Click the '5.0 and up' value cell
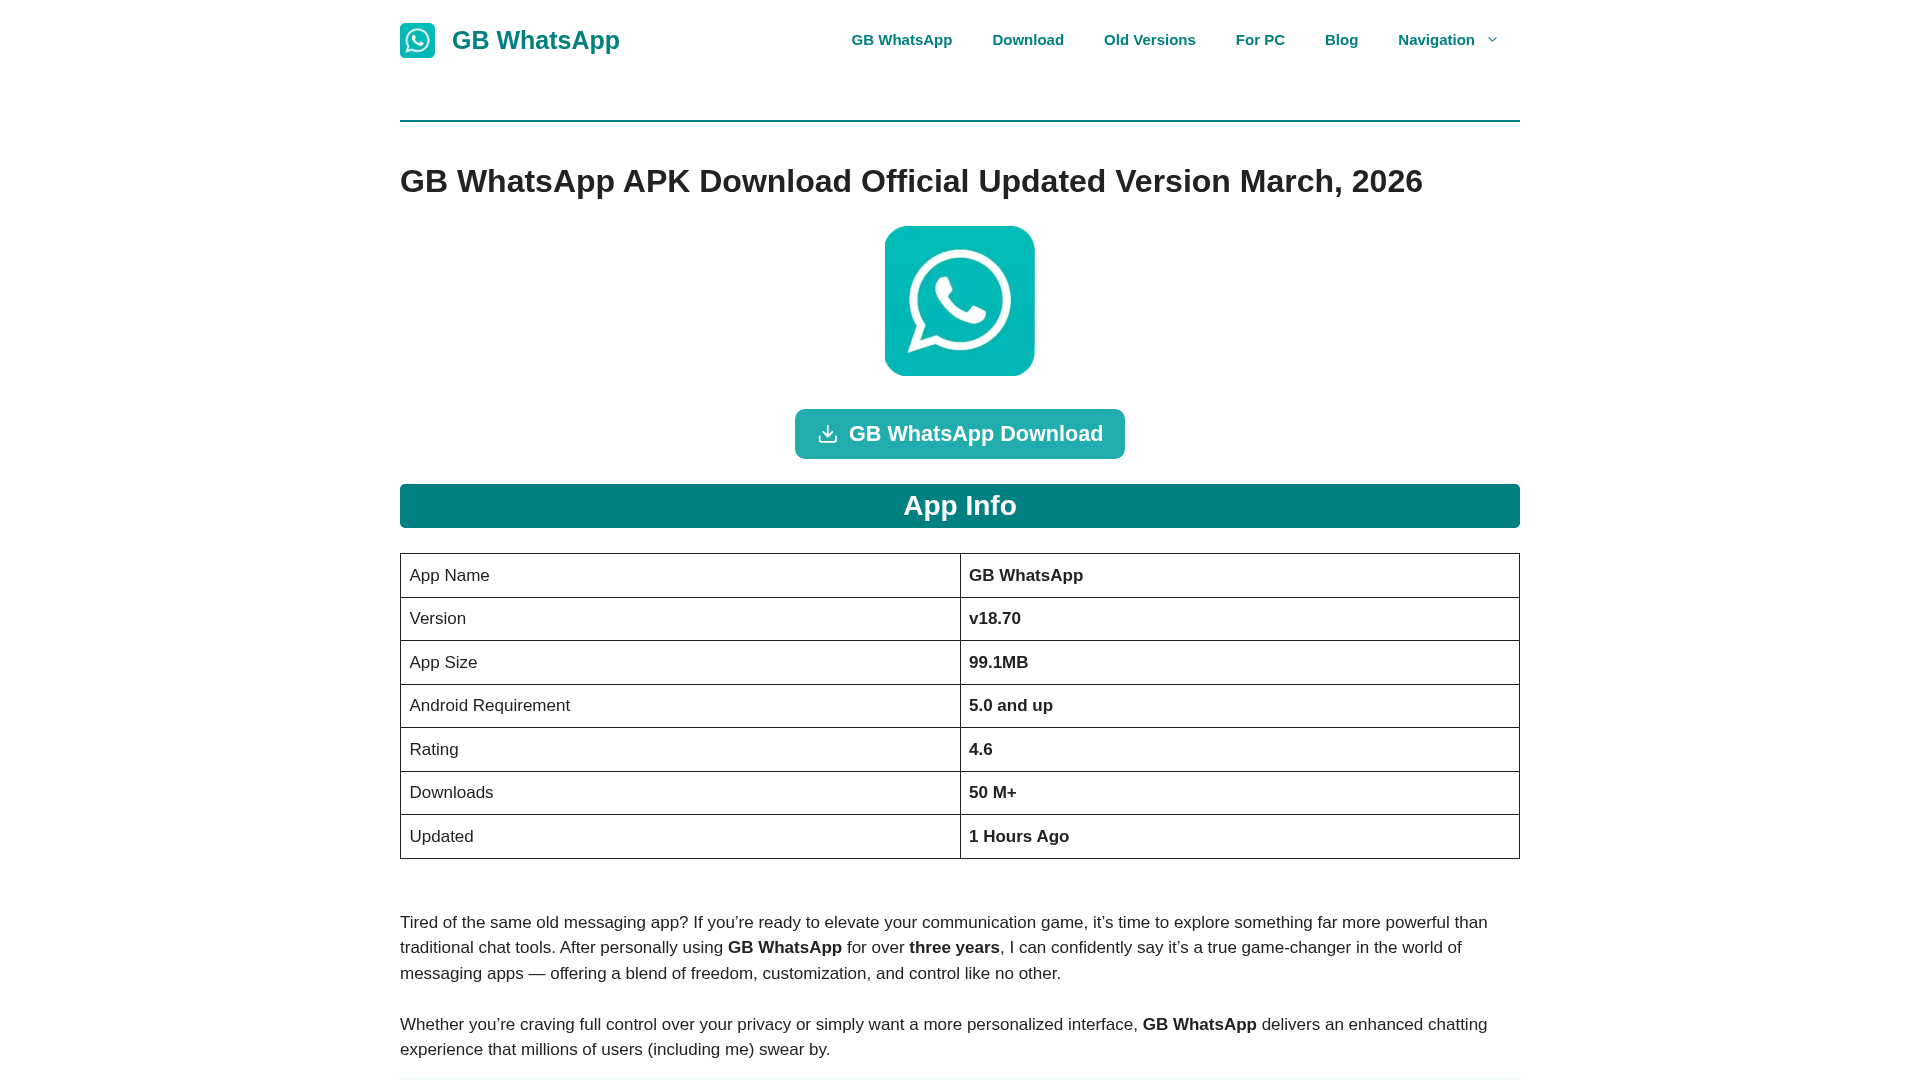Image resolution: width=1920 pixels, height=1080 pixels. (1239, 706)
